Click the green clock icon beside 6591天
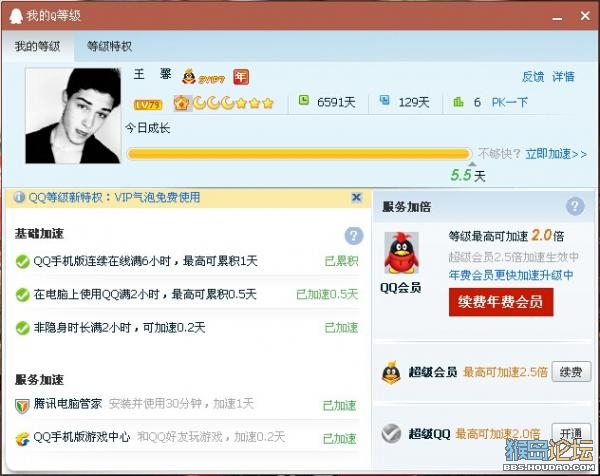 304,101
